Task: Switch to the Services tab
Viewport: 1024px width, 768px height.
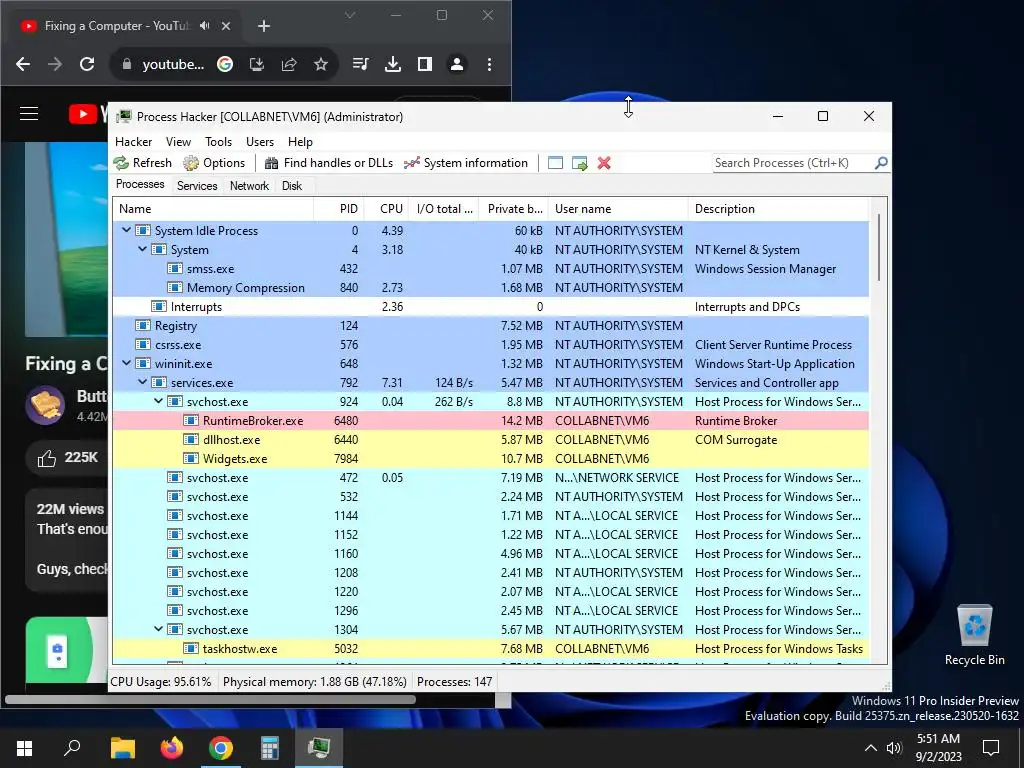Action: click(197, 185)
